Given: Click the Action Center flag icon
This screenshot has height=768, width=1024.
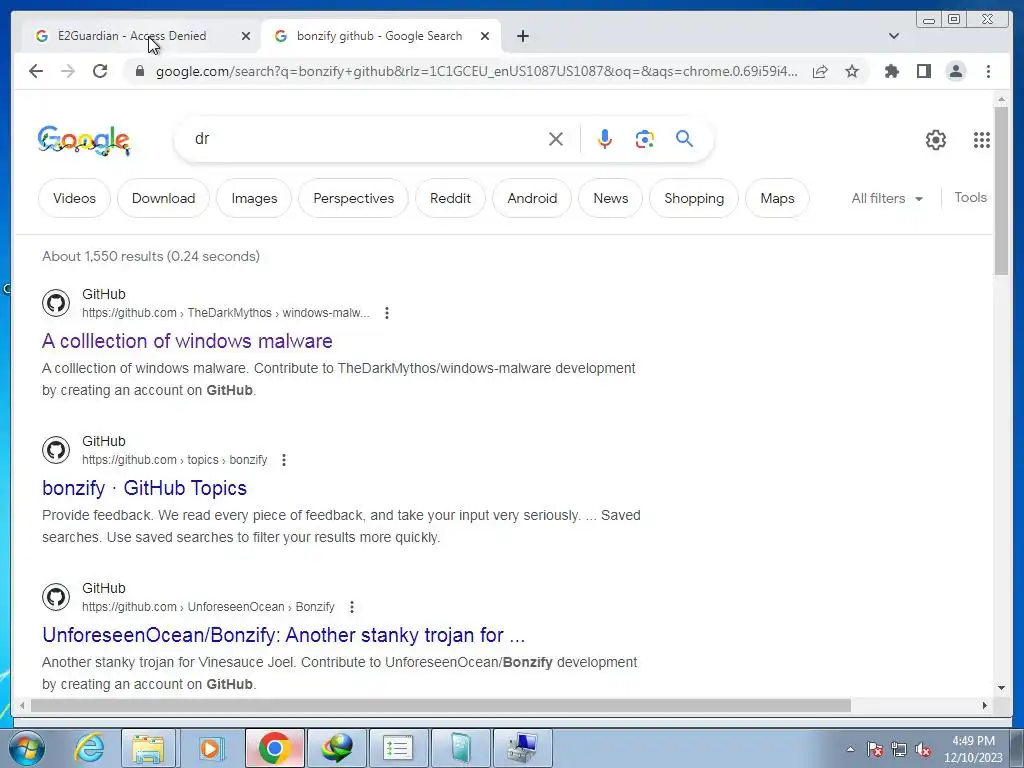Looking at the screenshot, I should click(x=874, y=750).
